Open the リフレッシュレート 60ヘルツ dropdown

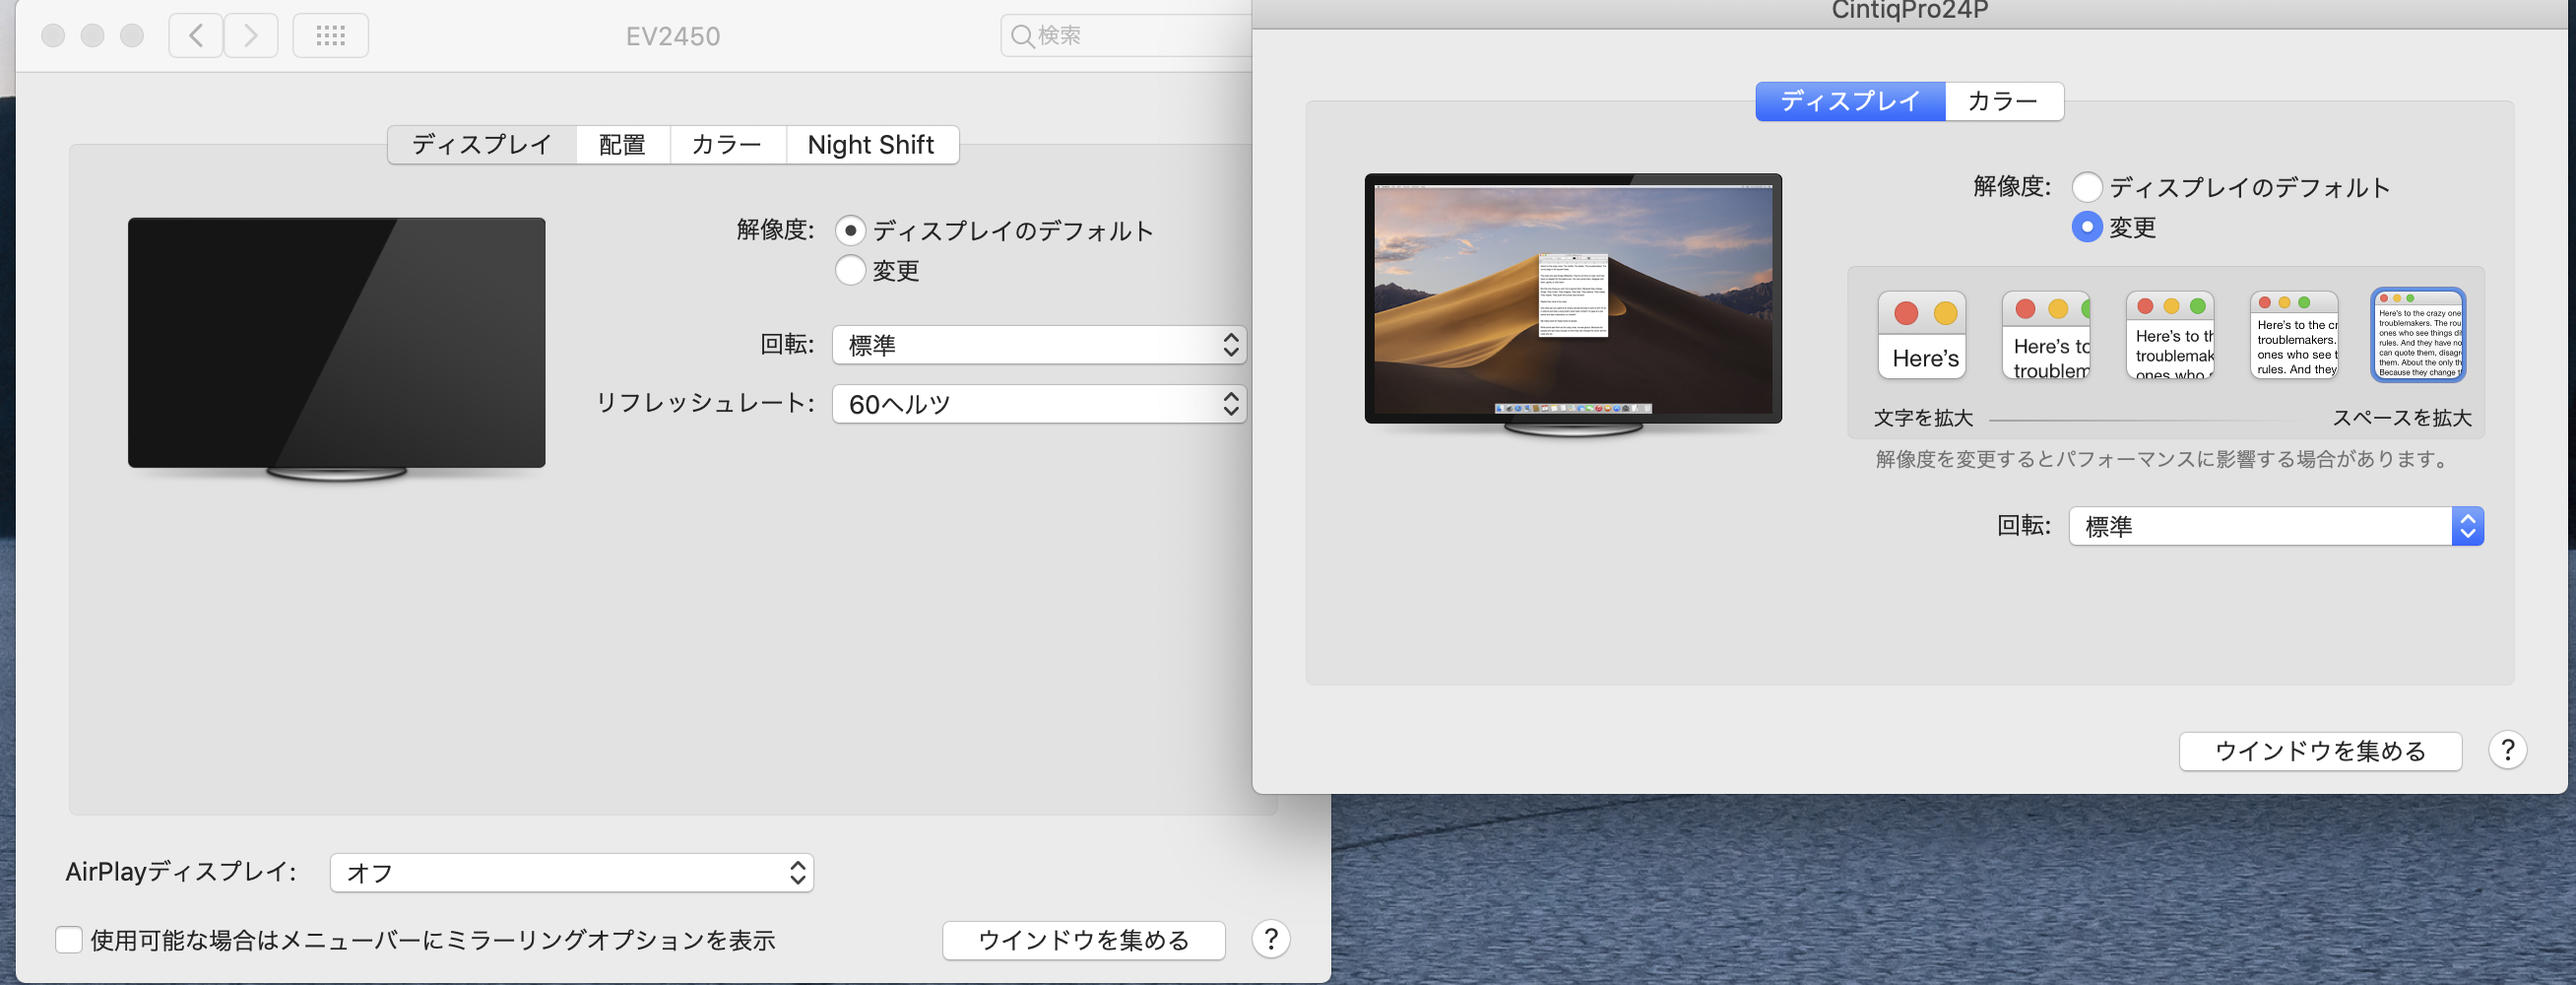point(1038,404)
